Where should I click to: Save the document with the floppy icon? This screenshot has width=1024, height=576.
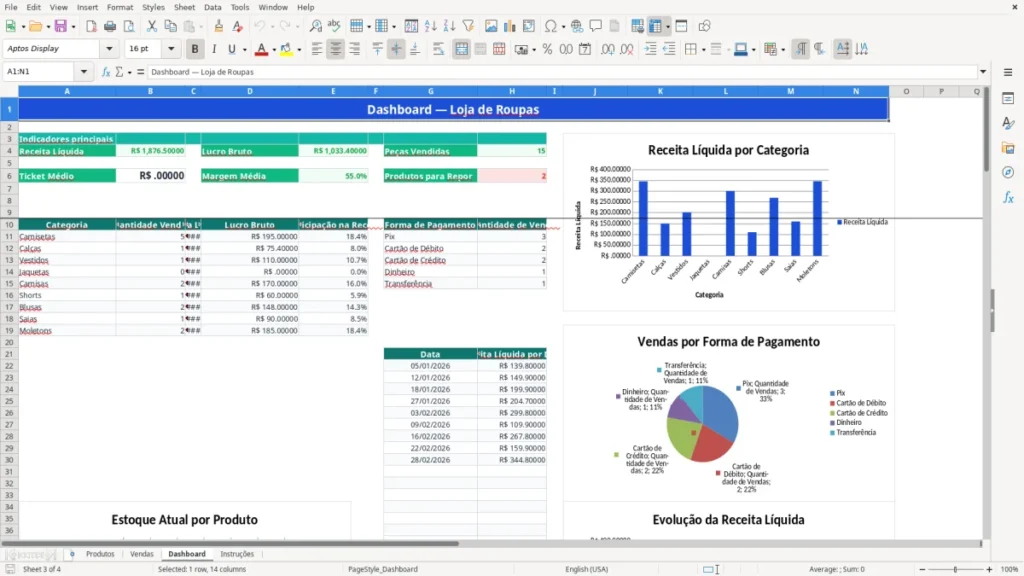[x=61, y=26]
